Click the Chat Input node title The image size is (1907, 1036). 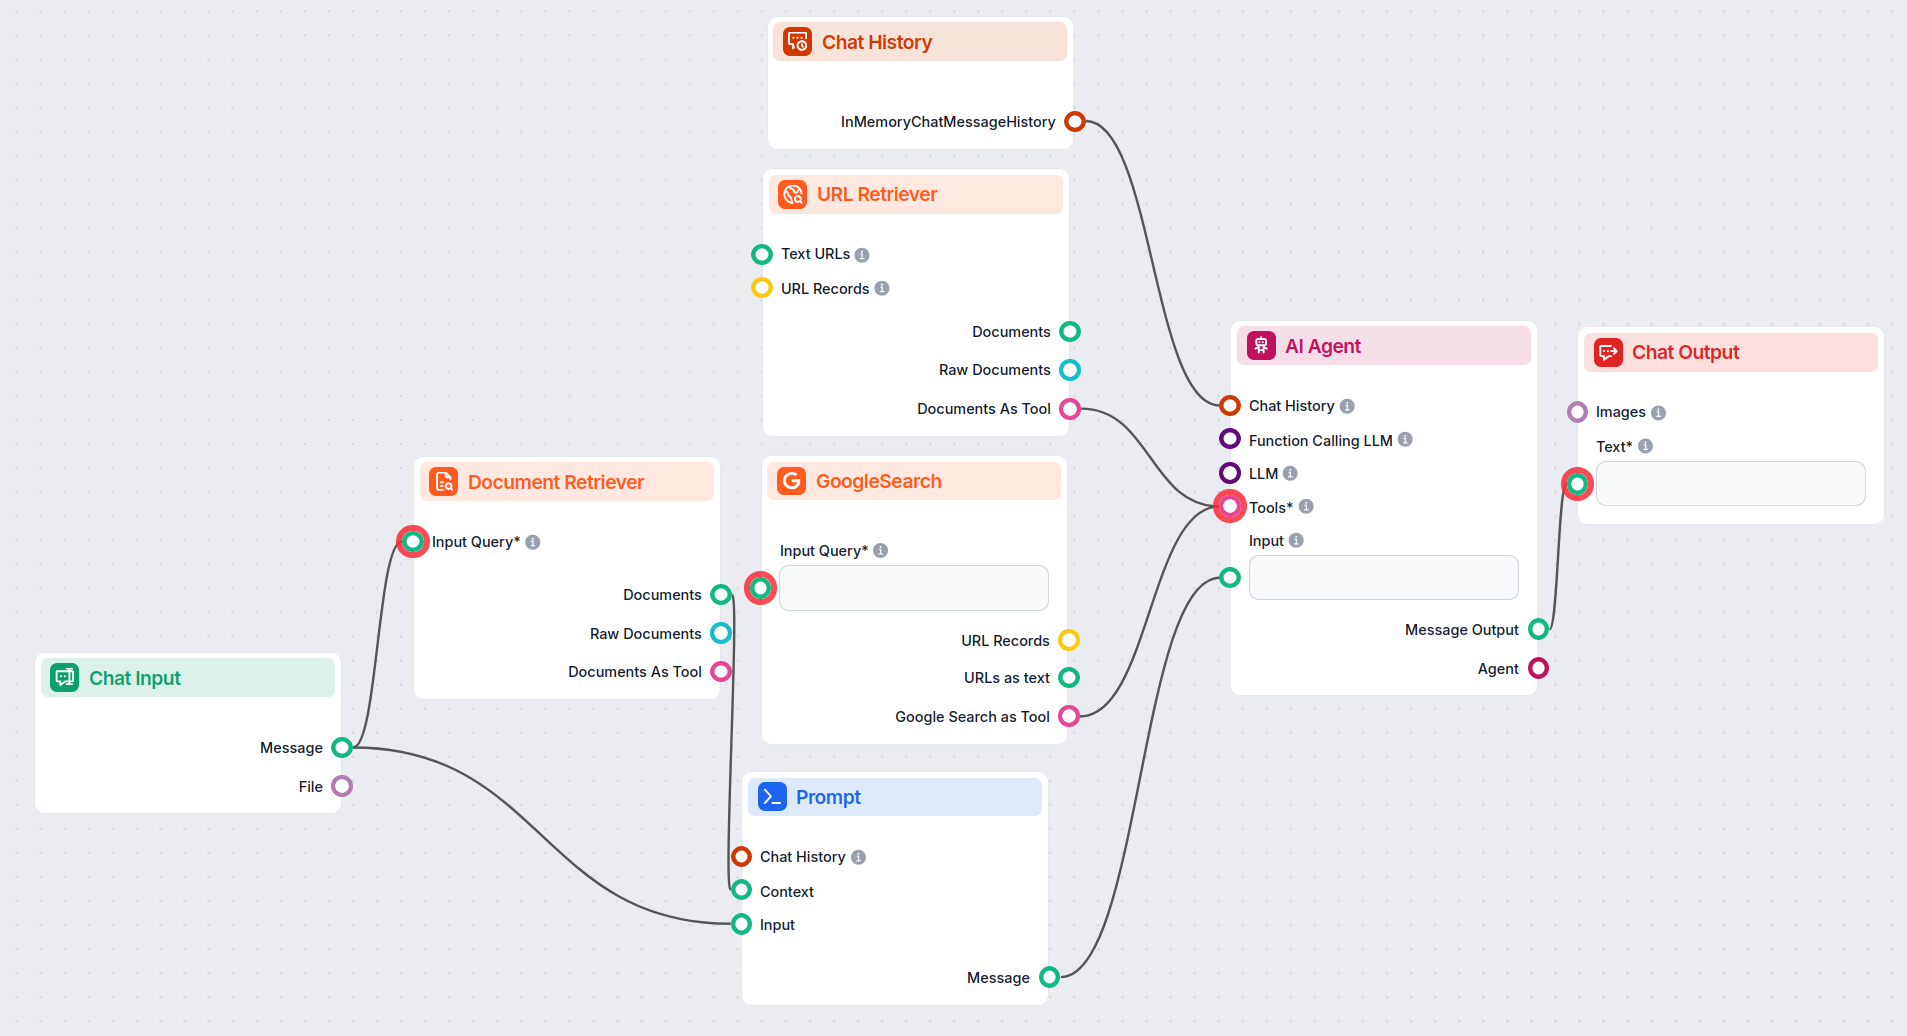[x=135, y=678]
